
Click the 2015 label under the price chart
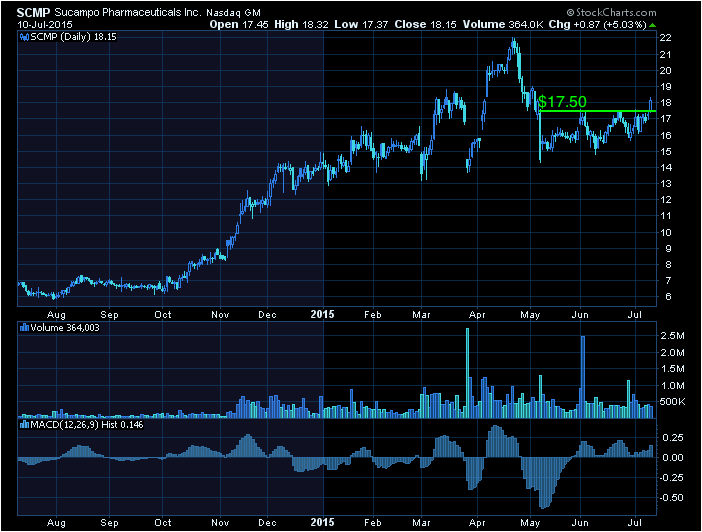pos(322,314)
